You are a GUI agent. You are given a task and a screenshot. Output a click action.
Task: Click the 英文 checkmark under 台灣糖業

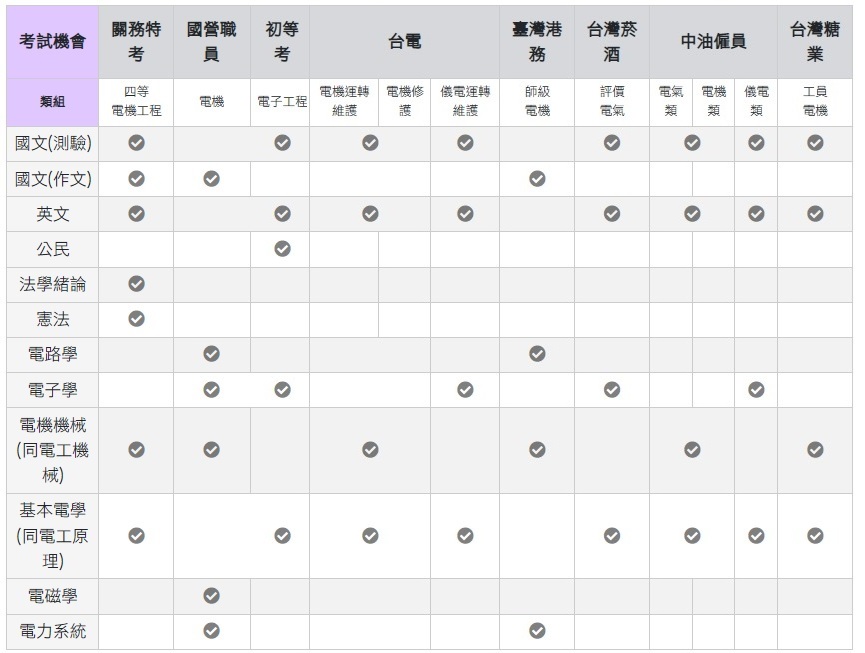(815, 213)
